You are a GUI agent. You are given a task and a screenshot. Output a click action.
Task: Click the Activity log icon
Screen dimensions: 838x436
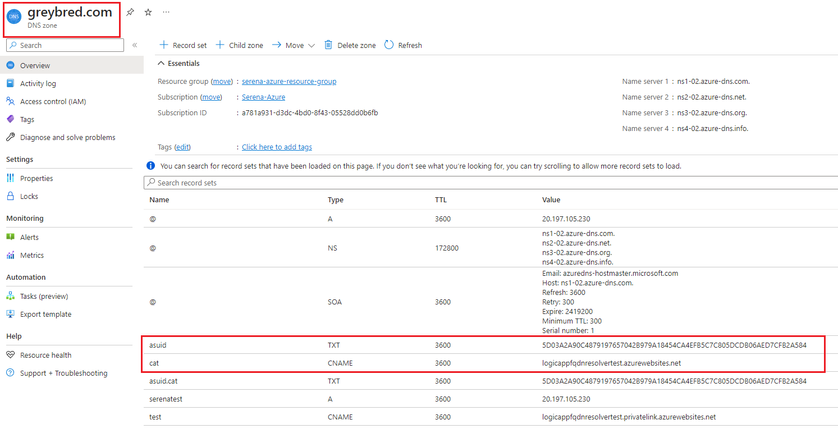(10, 83)
